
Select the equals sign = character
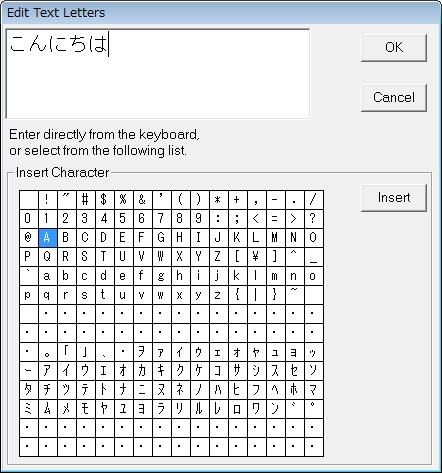[276, 219]
